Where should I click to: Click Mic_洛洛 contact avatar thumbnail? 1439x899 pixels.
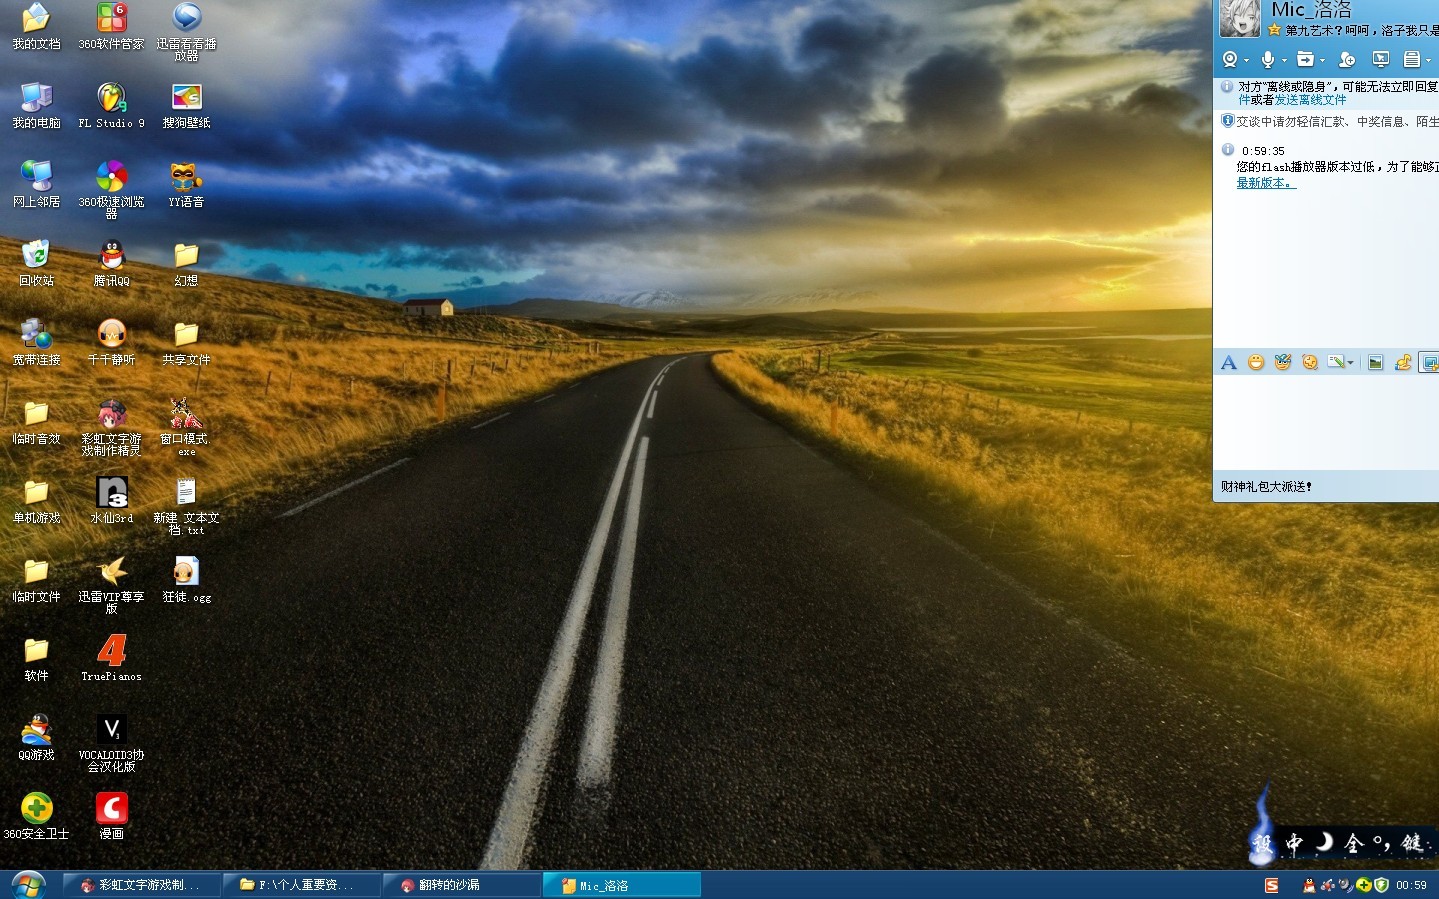point(1239,19)
